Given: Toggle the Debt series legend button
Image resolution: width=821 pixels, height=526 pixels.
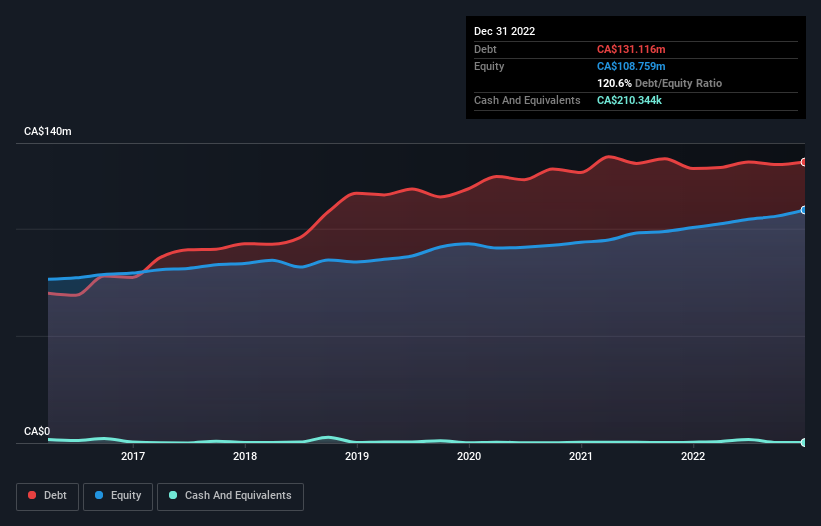Looking at the screenshot, I should [x=47, y=496].
